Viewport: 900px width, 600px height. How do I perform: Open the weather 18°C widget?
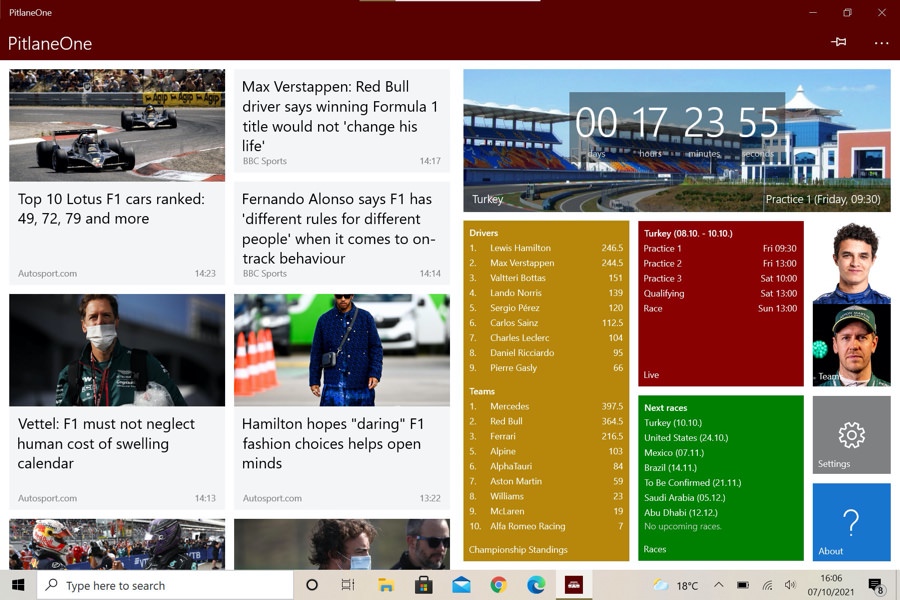tap(676, 585)
